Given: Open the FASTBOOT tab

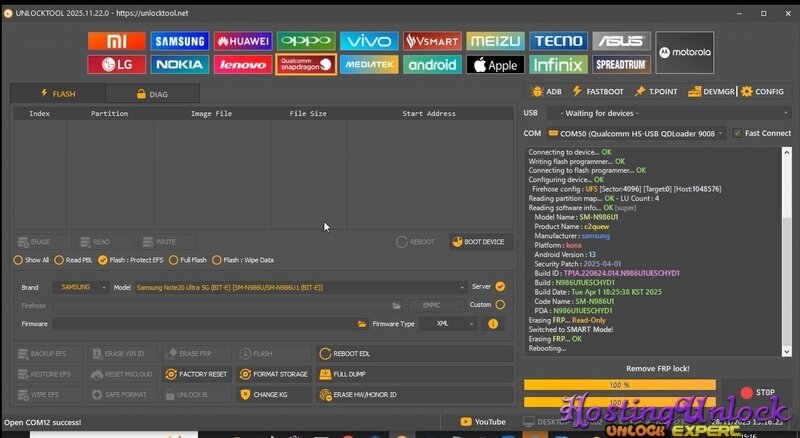Looking at the screenshot, I should coord(605,91).
